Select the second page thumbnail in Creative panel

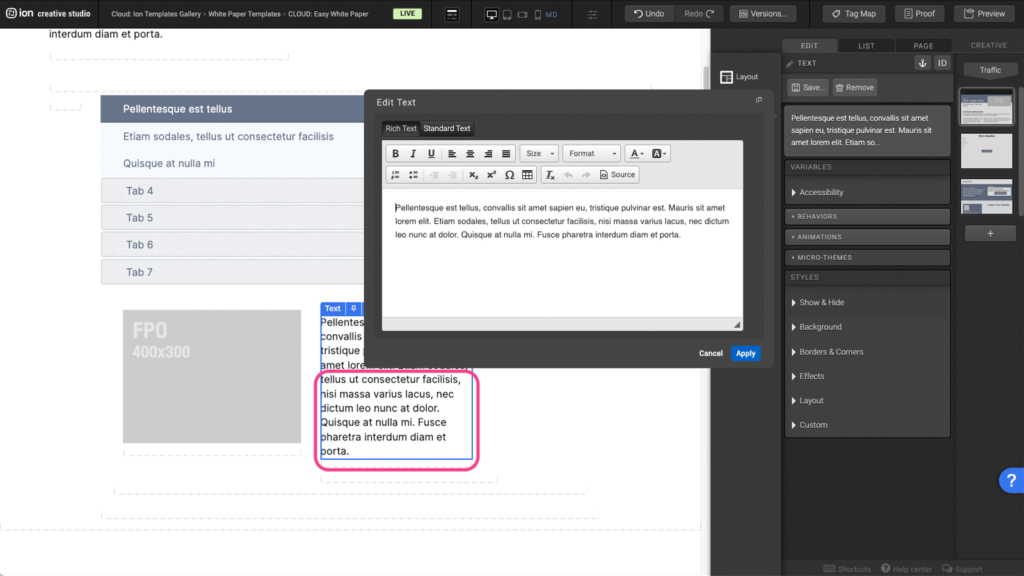986,151
